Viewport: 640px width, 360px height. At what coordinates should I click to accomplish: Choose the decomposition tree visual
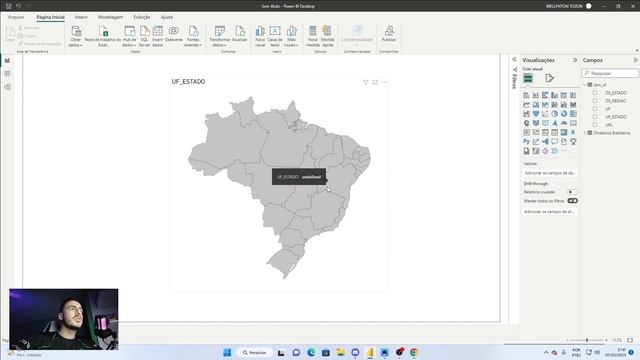tap(545, 142)
